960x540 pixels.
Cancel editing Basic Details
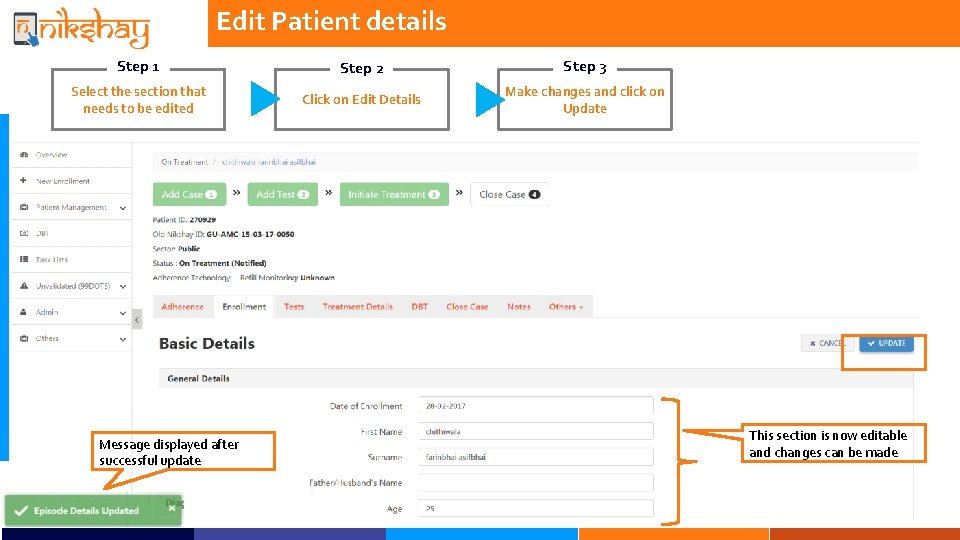click(826, 343)
